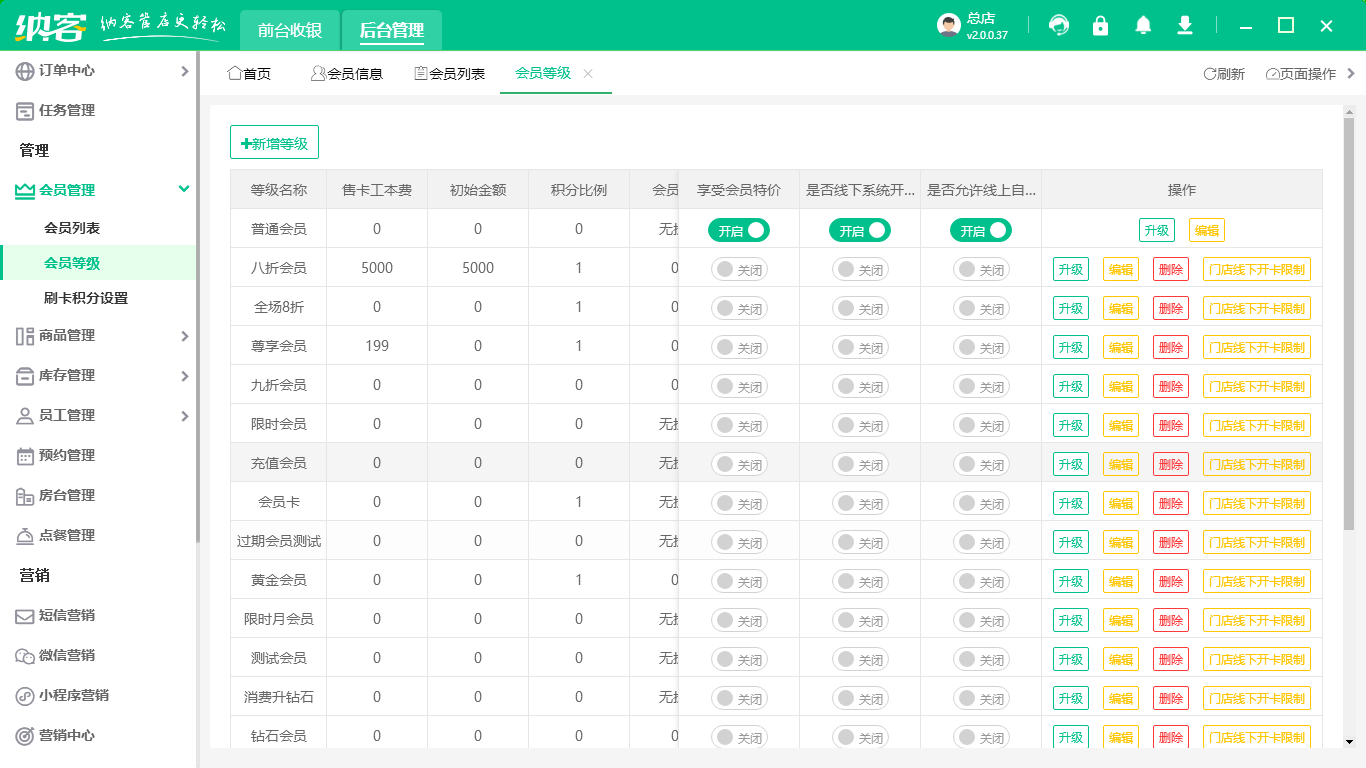Click 编辑 for 黄金会员
The height and width of the screenshot is (768, 1366).
point(1120,580)
